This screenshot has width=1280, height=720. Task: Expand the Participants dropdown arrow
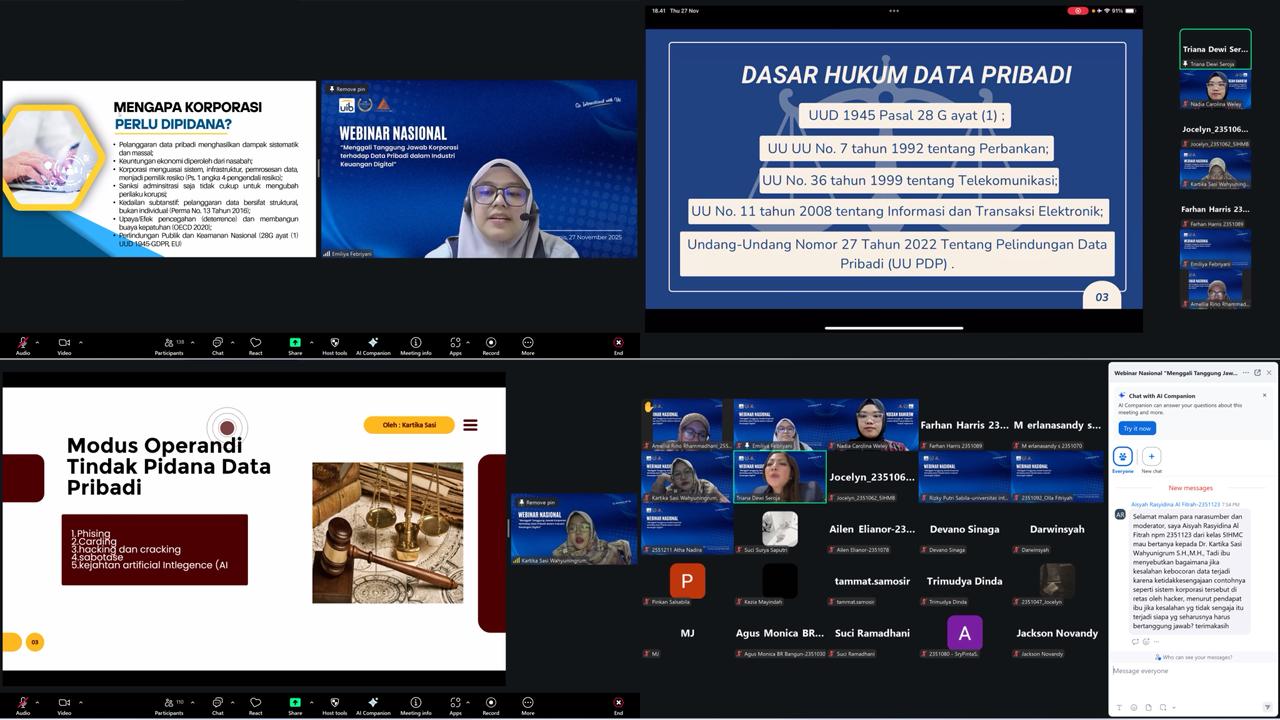pos(190,702)
